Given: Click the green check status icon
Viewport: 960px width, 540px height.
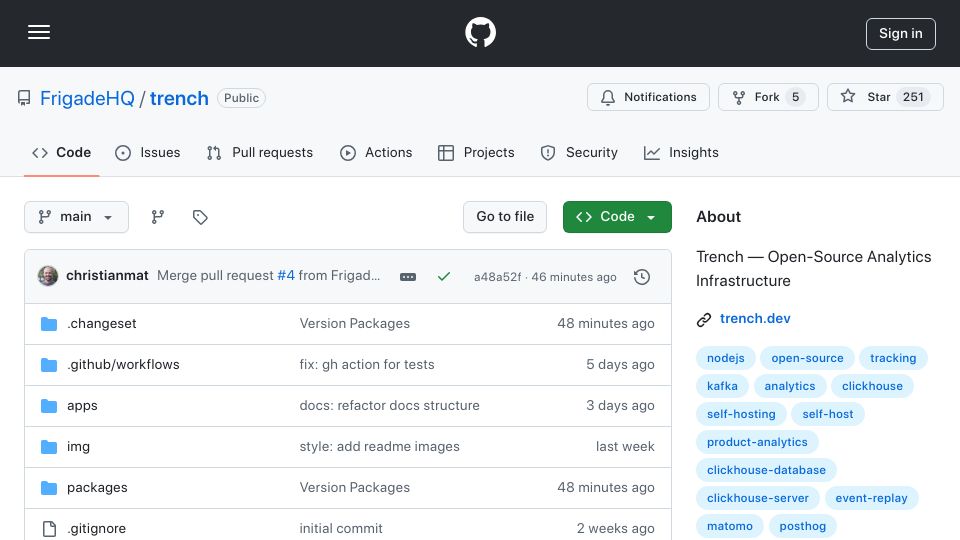Looking at the screenshot, I should [444, 277].
